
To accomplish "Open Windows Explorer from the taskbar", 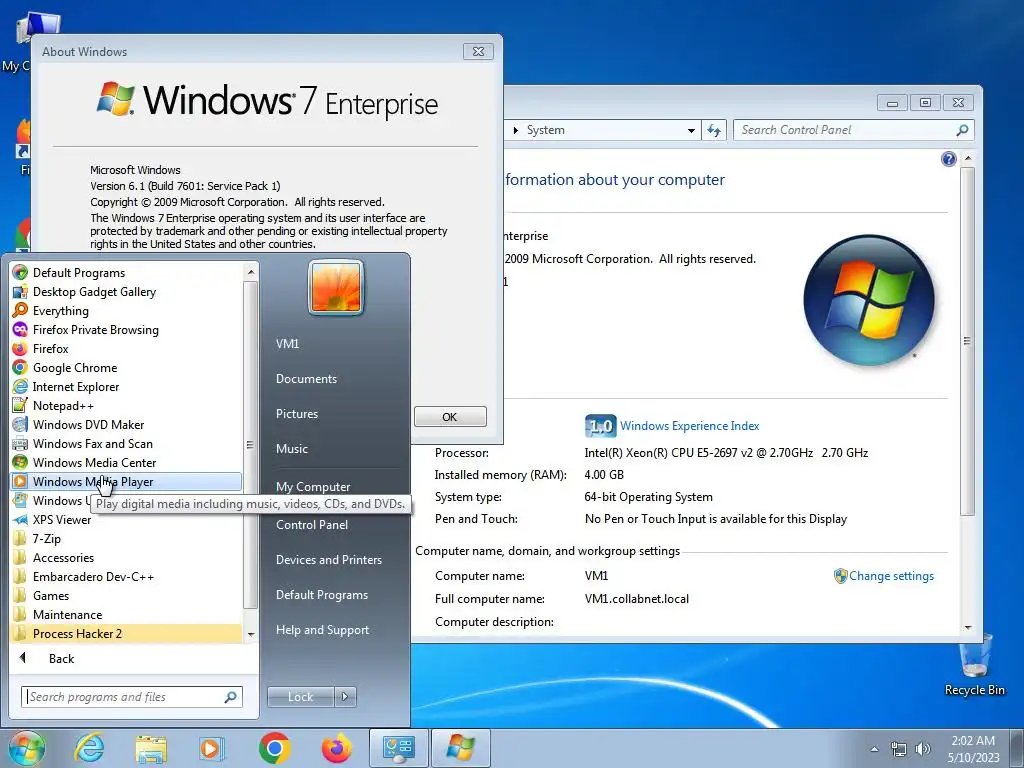I will [151, 748].
